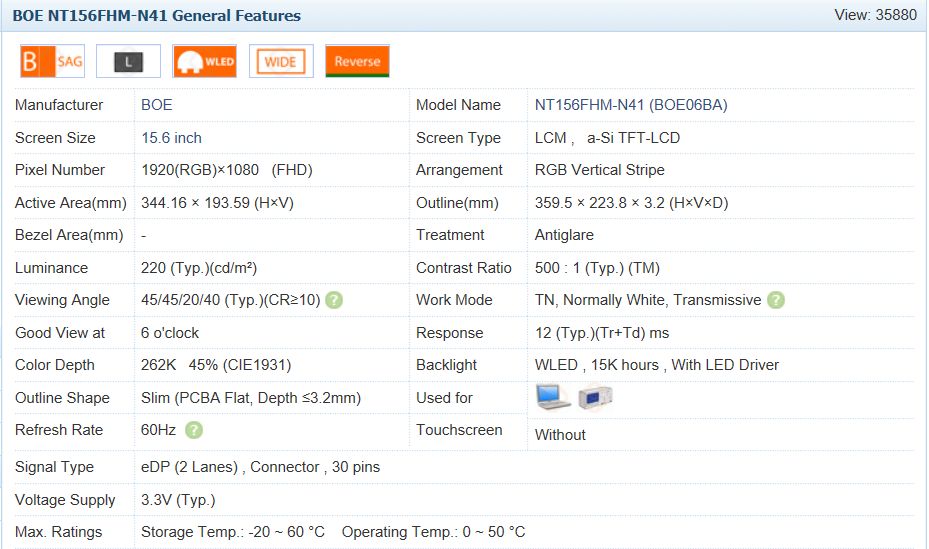Click the 60Hz refresh rate value

click(158, 430)
